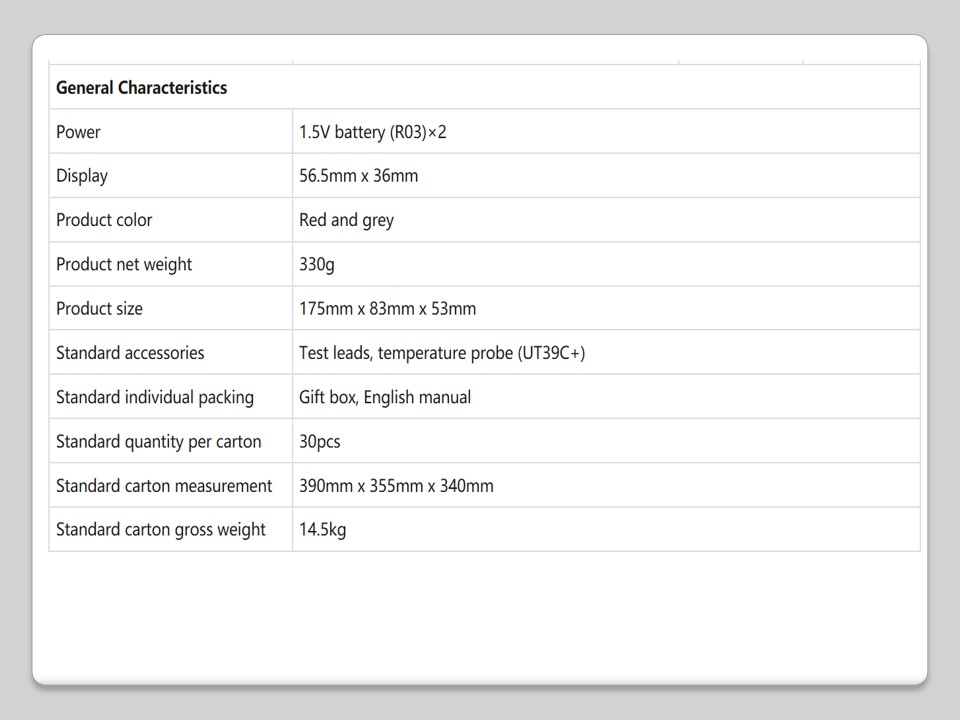The width and height of the screenshot is (960, 720).
Task: Click the 14.5kg gross weight value
Action: point(323,530)
